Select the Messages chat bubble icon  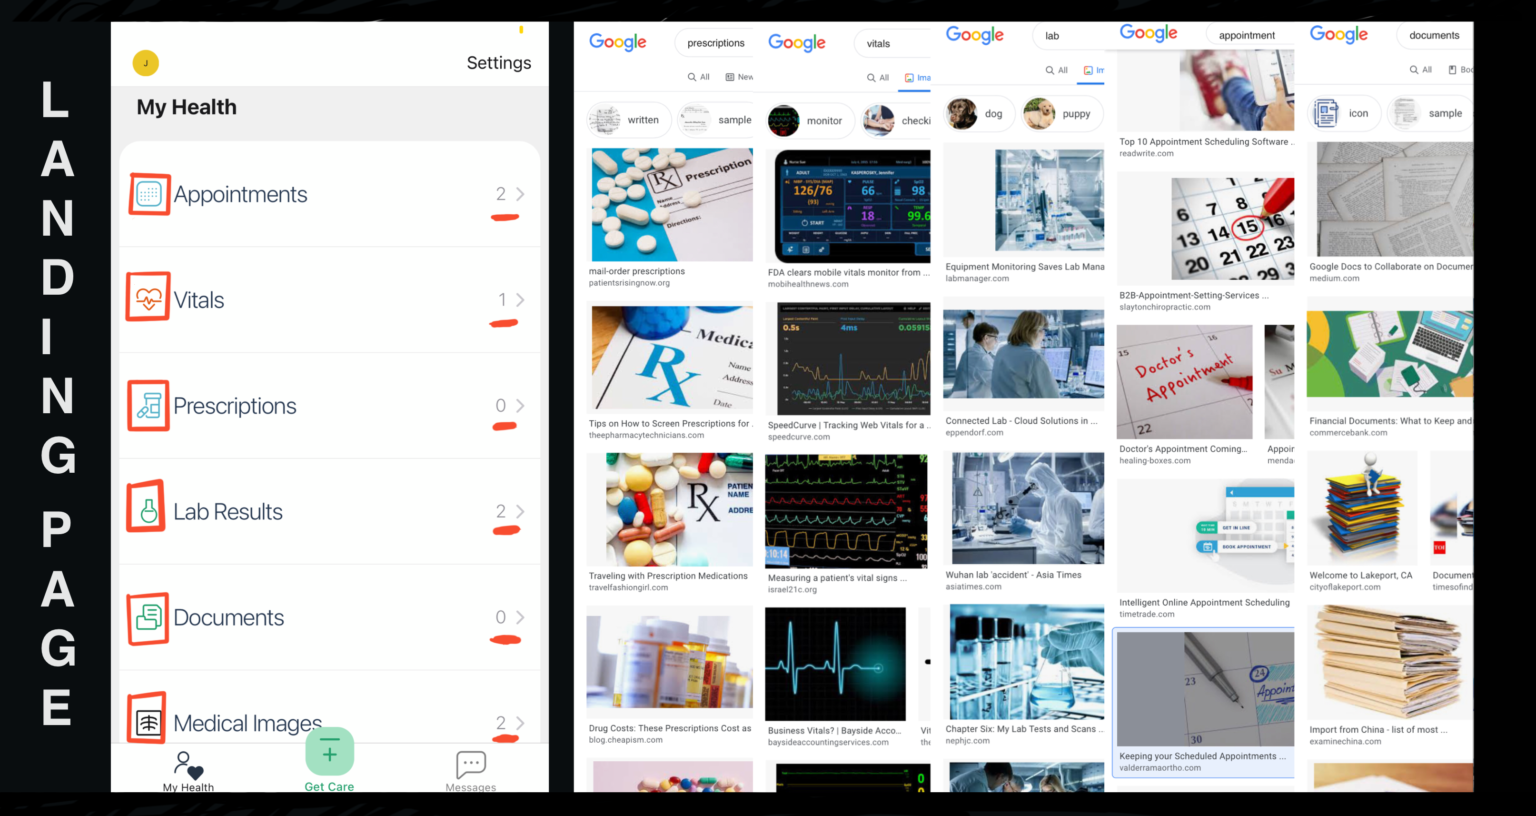click(470, 763)
